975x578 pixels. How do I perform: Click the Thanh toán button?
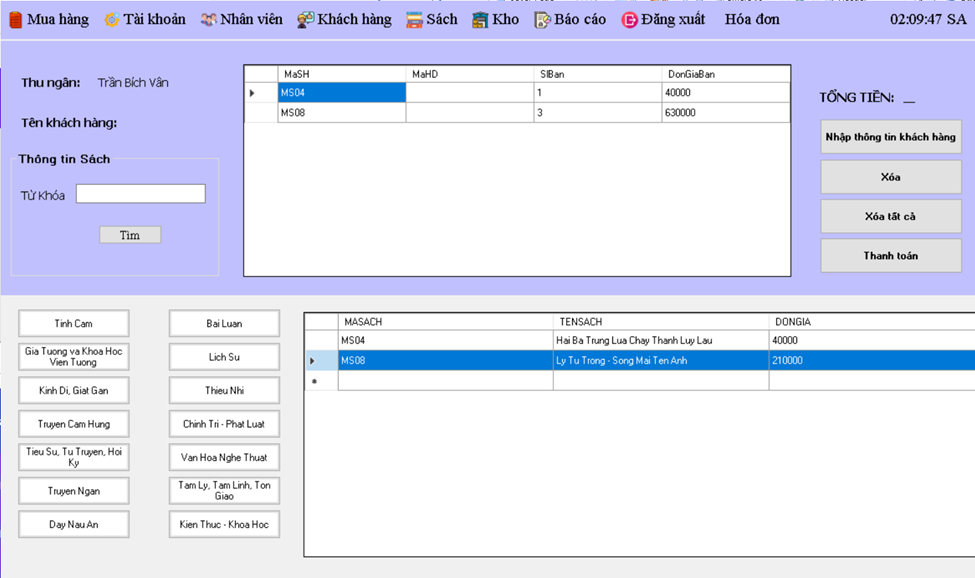point(890,255)
